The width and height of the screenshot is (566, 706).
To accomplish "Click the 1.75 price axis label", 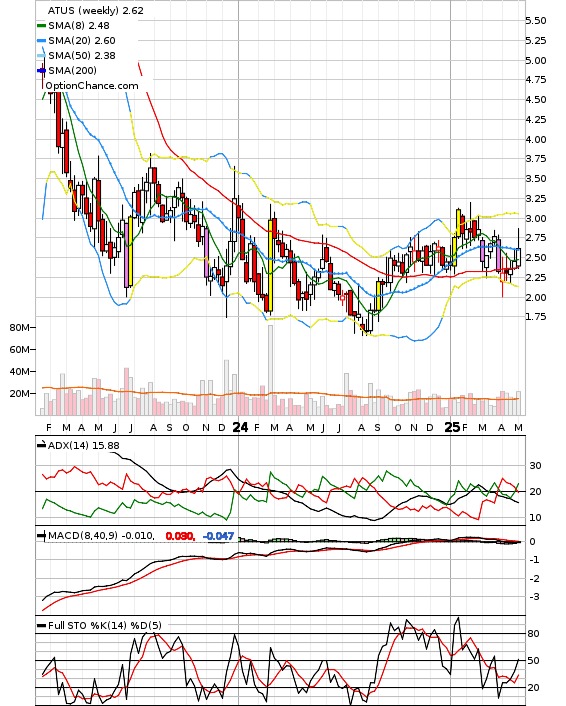I will click(536, 317).
